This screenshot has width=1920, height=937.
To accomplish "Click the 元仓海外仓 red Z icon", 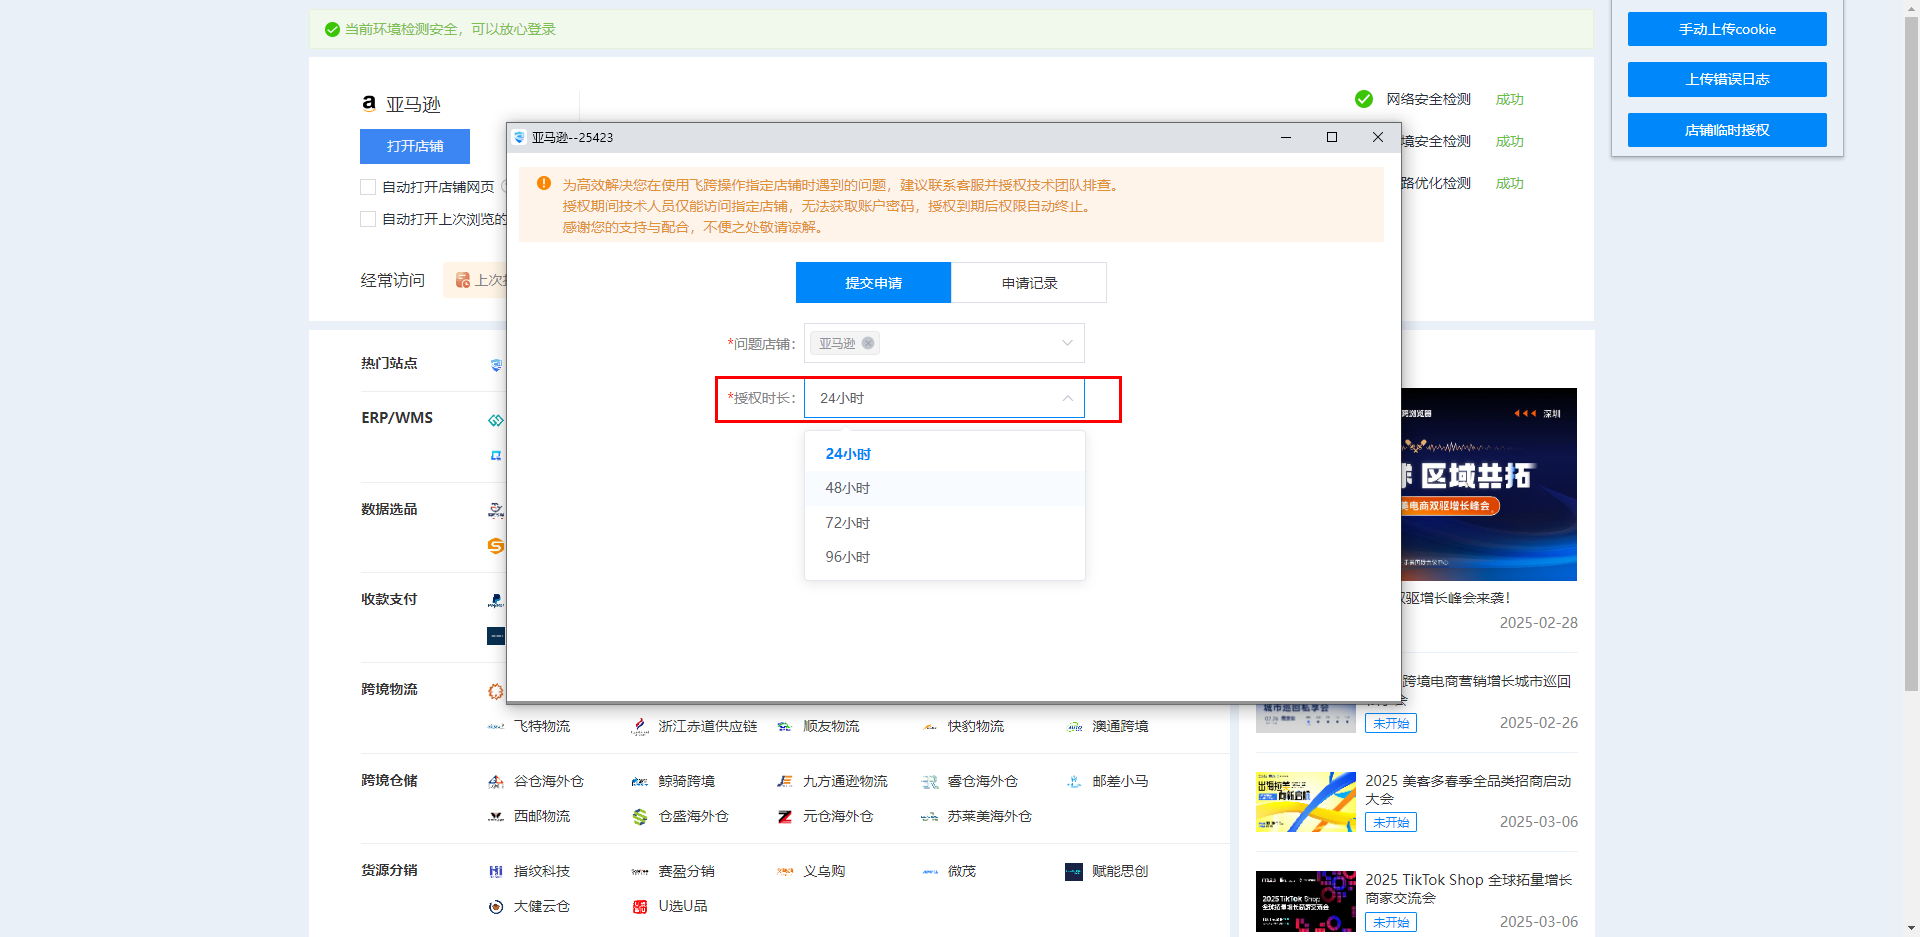I will click(785, 817).
